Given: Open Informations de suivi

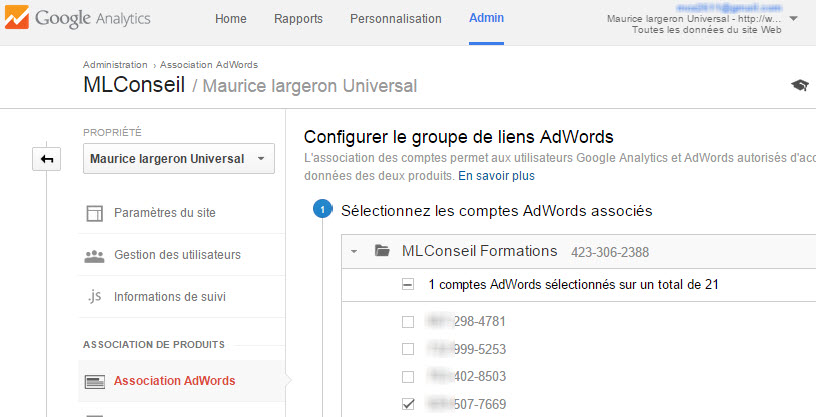Looking at the screenshot, I should pos(170,297).
